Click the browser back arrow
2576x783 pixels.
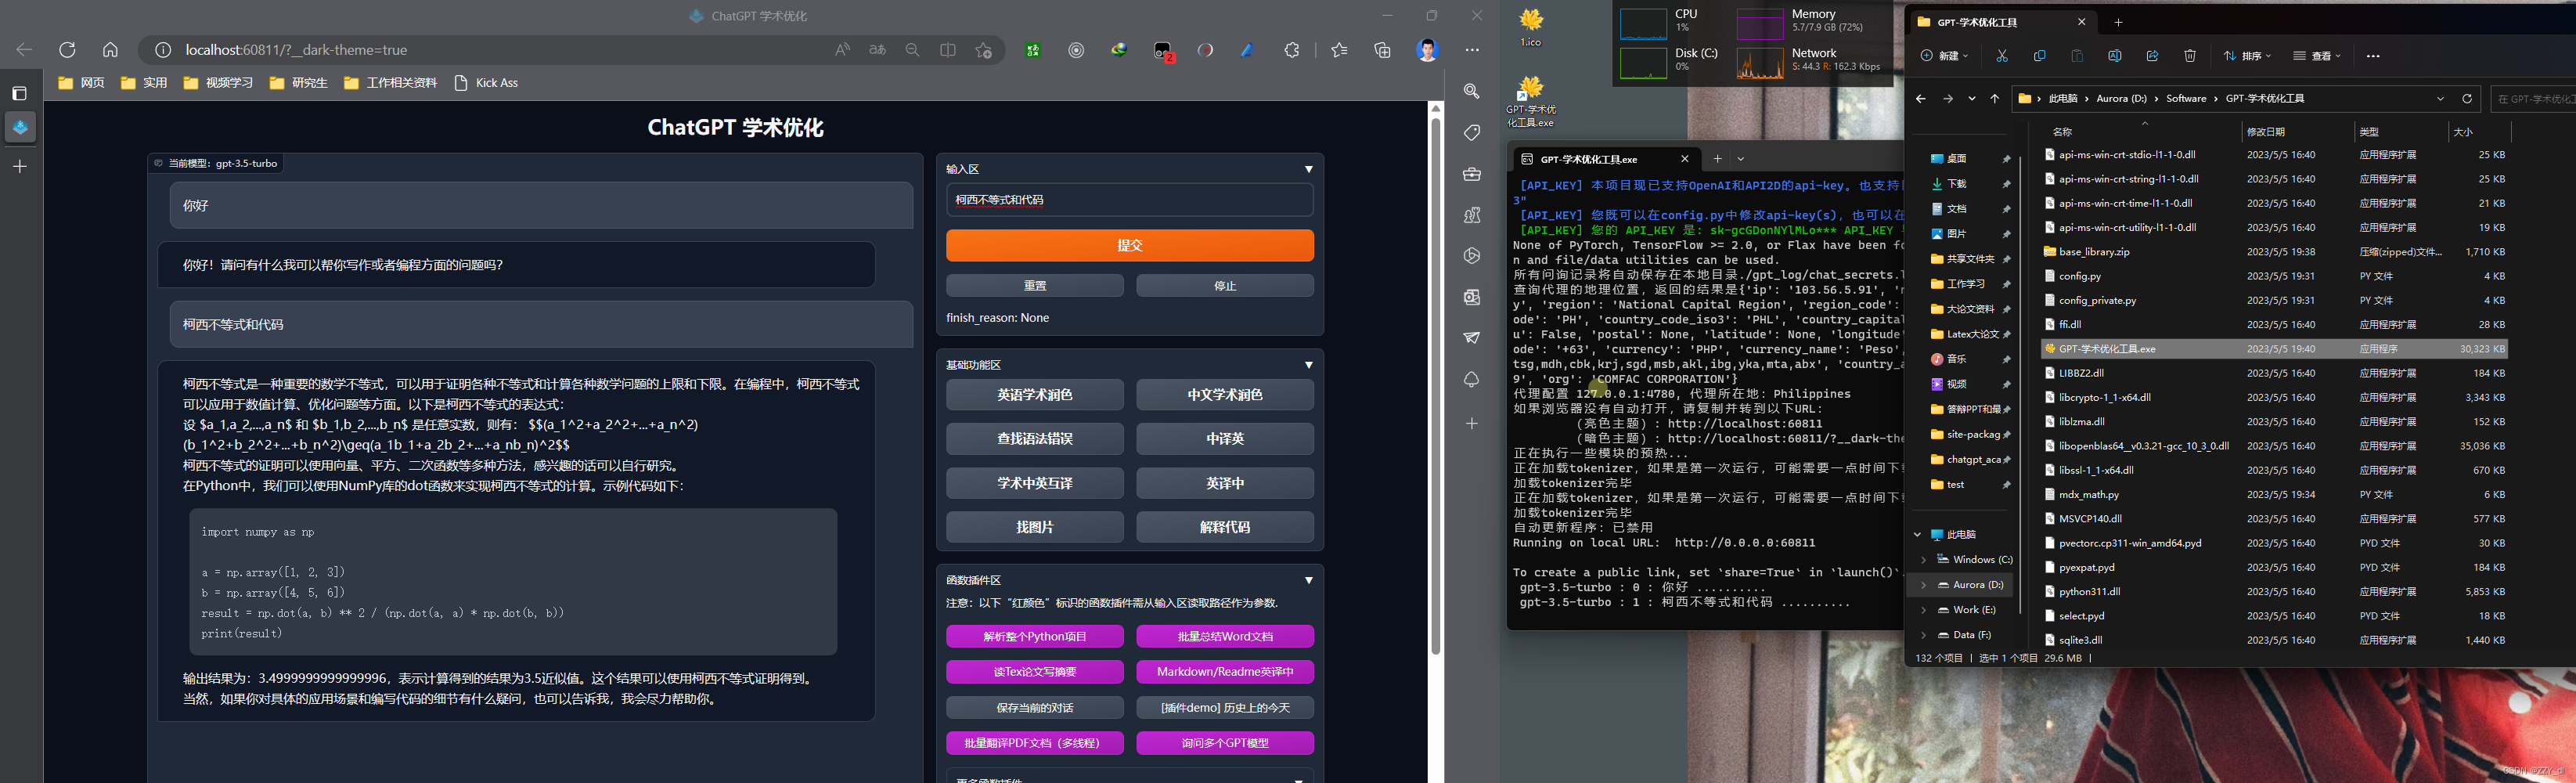[x=24, y=50]
